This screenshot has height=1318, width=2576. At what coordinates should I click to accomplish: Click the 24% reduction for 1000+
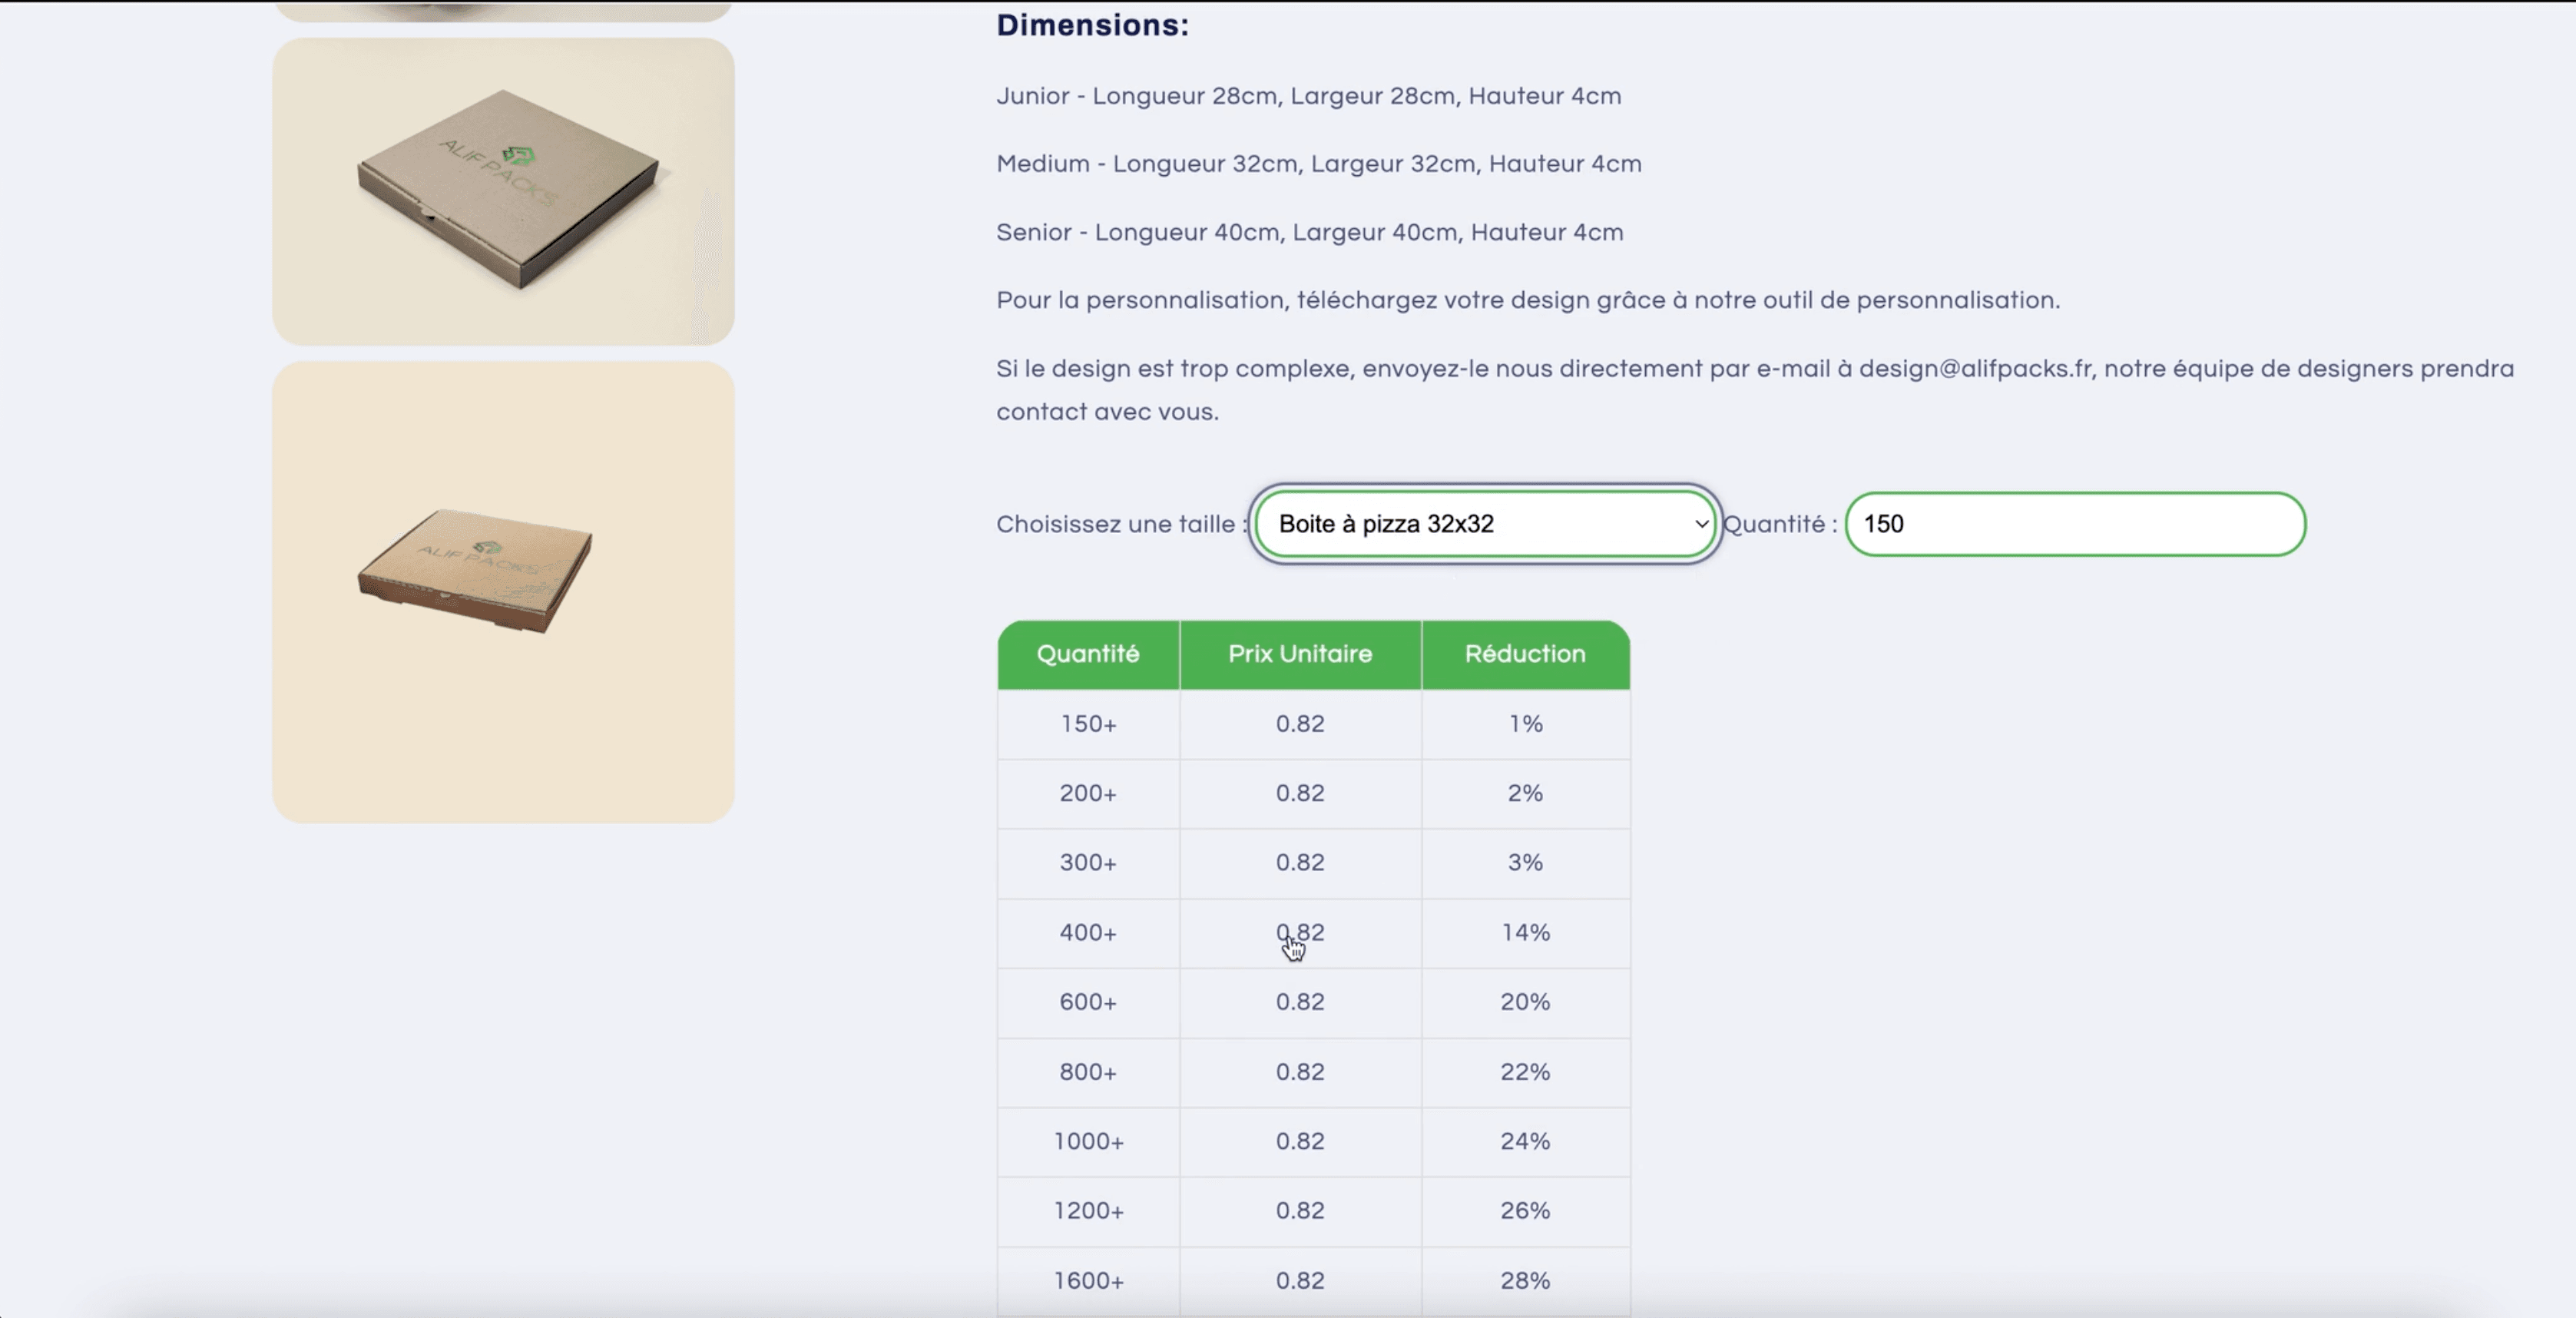pyautogui.click(x=1525, y=1141)
